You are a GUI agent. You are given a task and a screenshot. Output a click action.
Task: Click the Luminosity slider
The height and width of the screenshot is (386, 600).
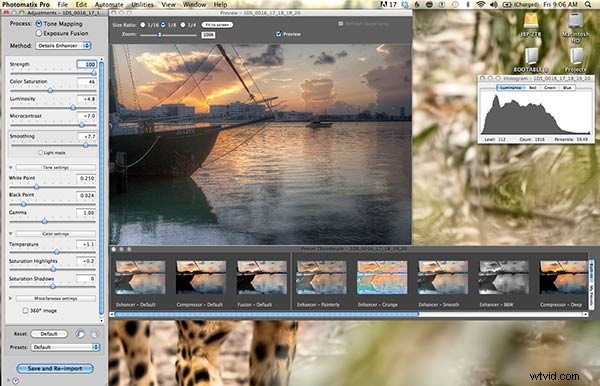(x=53, y=108)
